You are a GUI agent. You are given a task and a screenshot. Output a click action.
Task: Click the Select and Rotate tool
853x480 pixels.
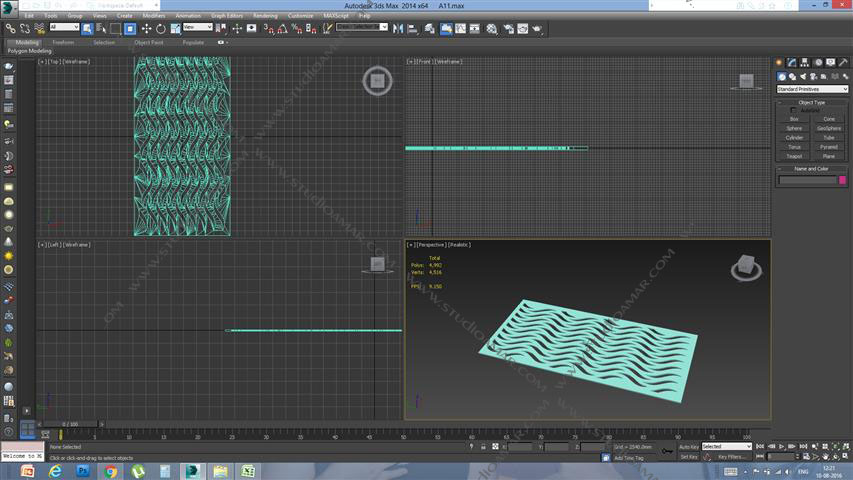click(x=161, y=28)
